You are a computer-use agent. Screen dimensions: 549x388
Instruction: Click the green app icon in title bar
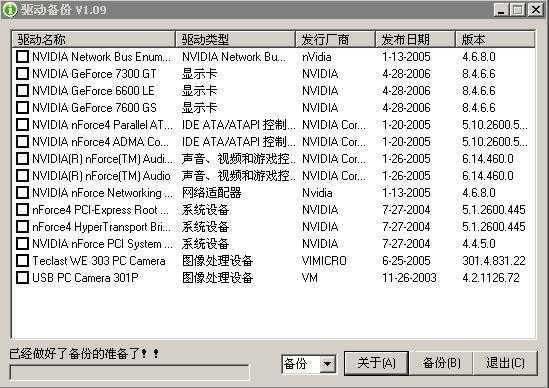click(x=9, y=9)
